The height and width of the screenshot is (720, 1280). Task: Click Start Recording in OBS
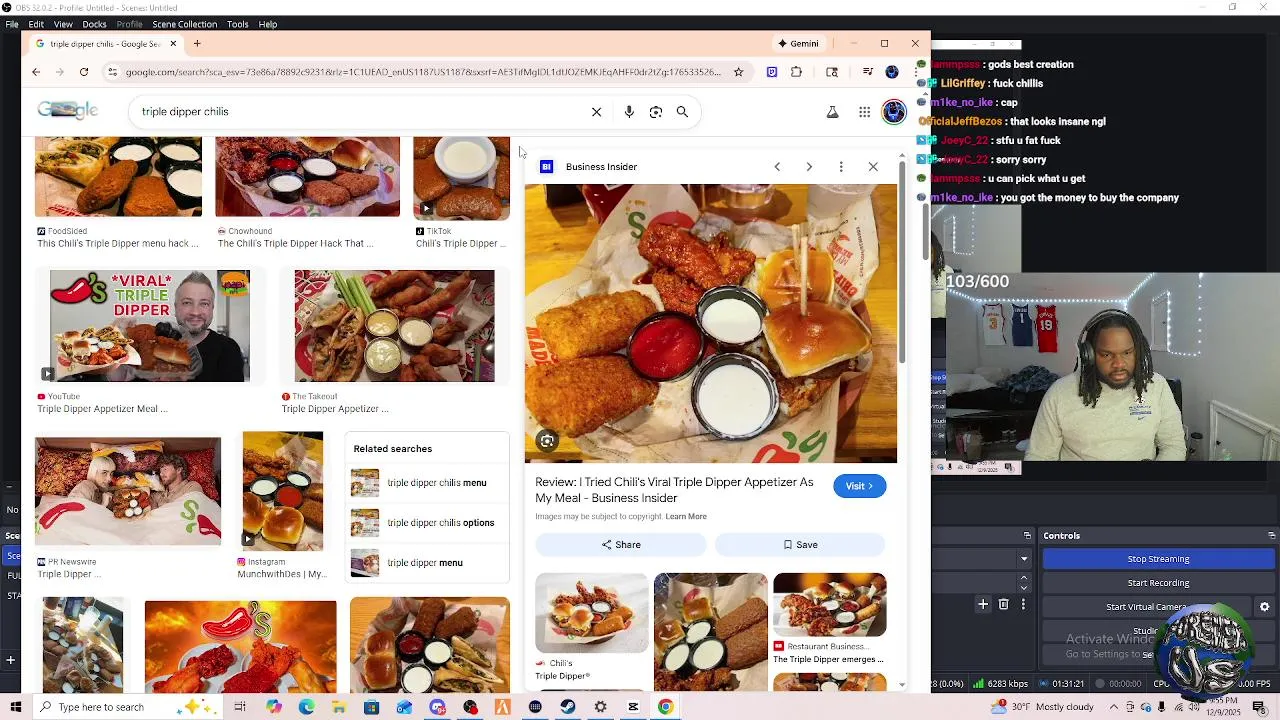point(1159,583)
